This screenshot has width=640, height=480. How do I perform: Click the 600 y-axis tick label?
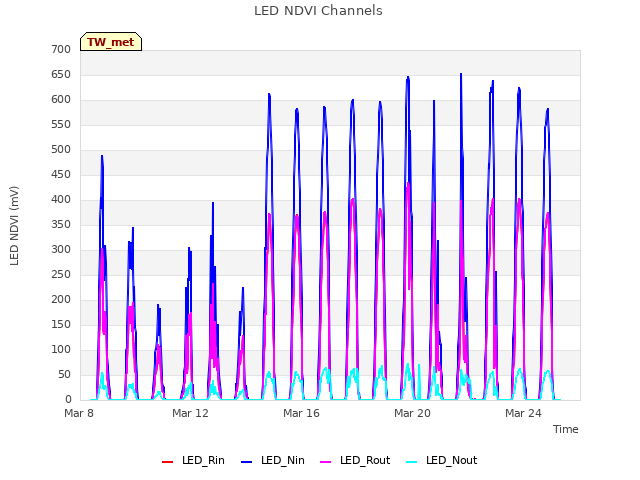coord(61,100)
